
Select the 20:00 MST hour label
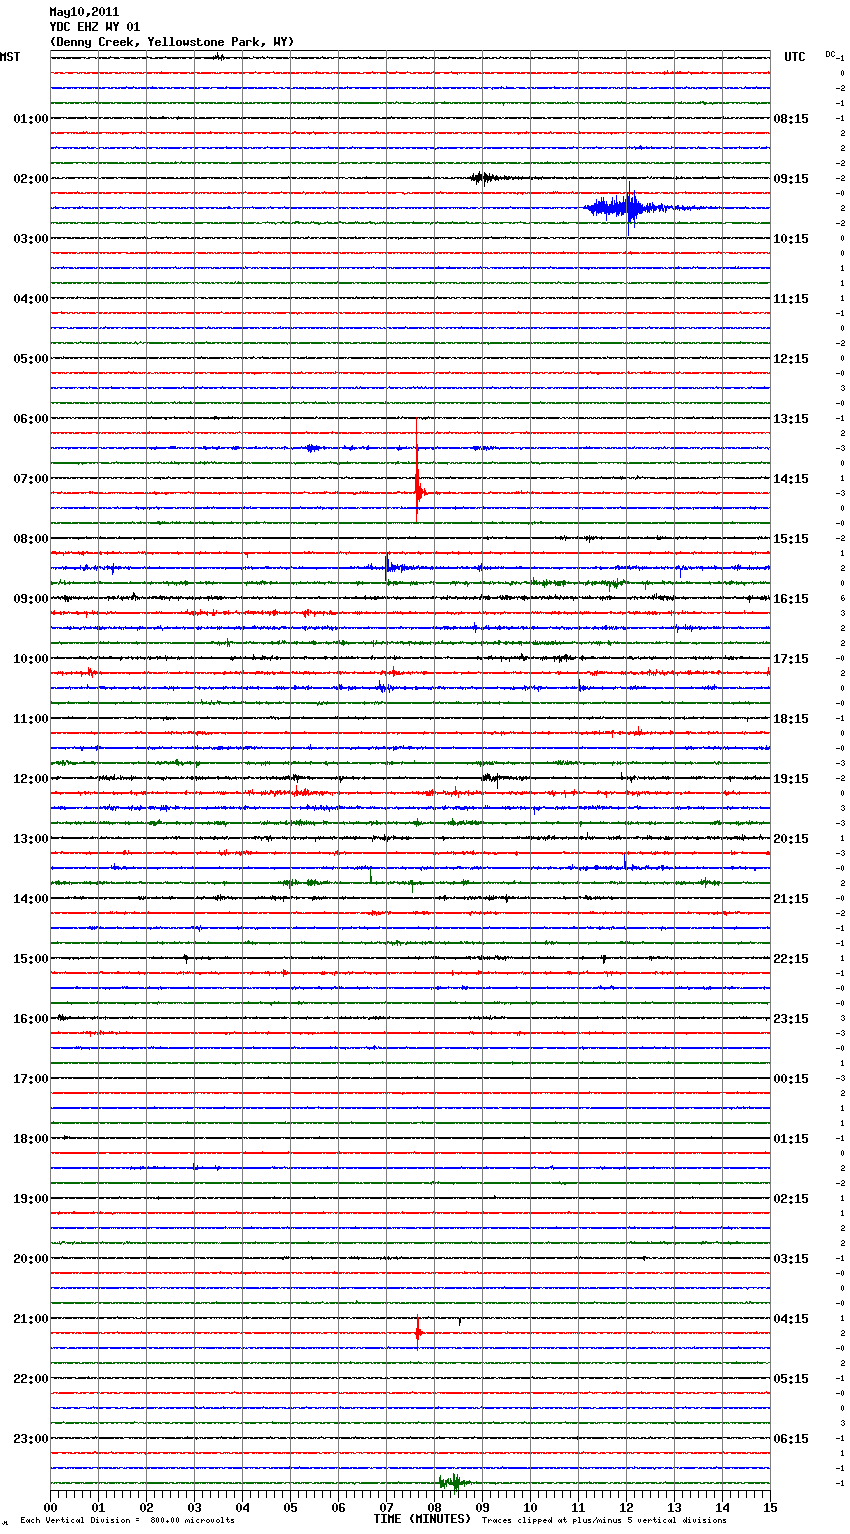(x=31, y=1259)
